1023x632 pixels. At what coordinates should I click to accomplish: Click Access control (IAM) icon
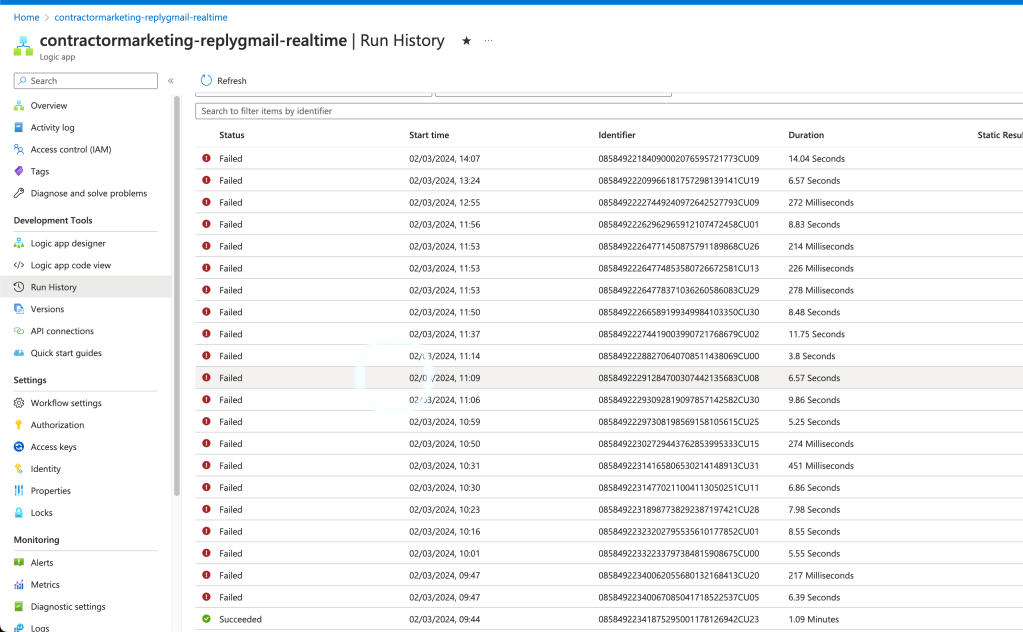pos(19,149)
